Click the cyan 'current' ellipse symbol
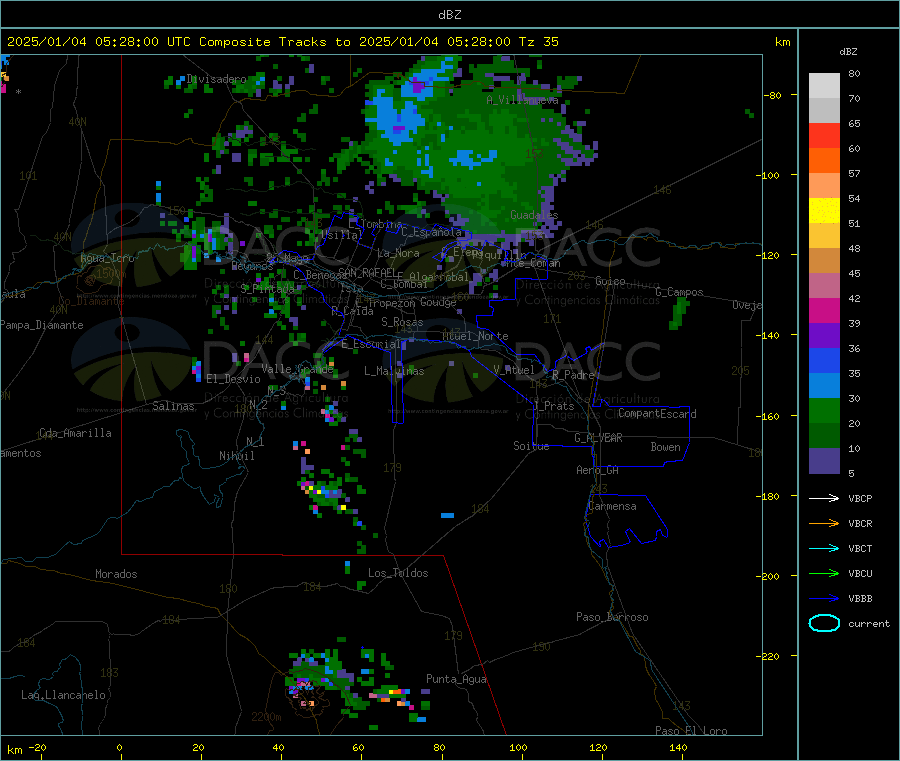 tap(824, 623)
